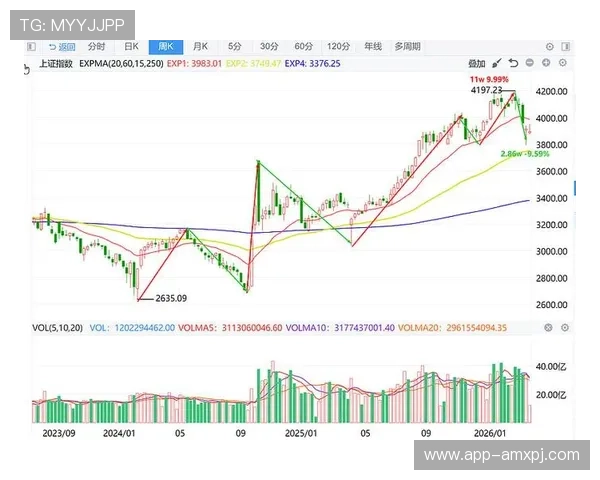Click the 2.86w -9.59% annotation
This screenshot has height=480, width=600.
(525, 154)
